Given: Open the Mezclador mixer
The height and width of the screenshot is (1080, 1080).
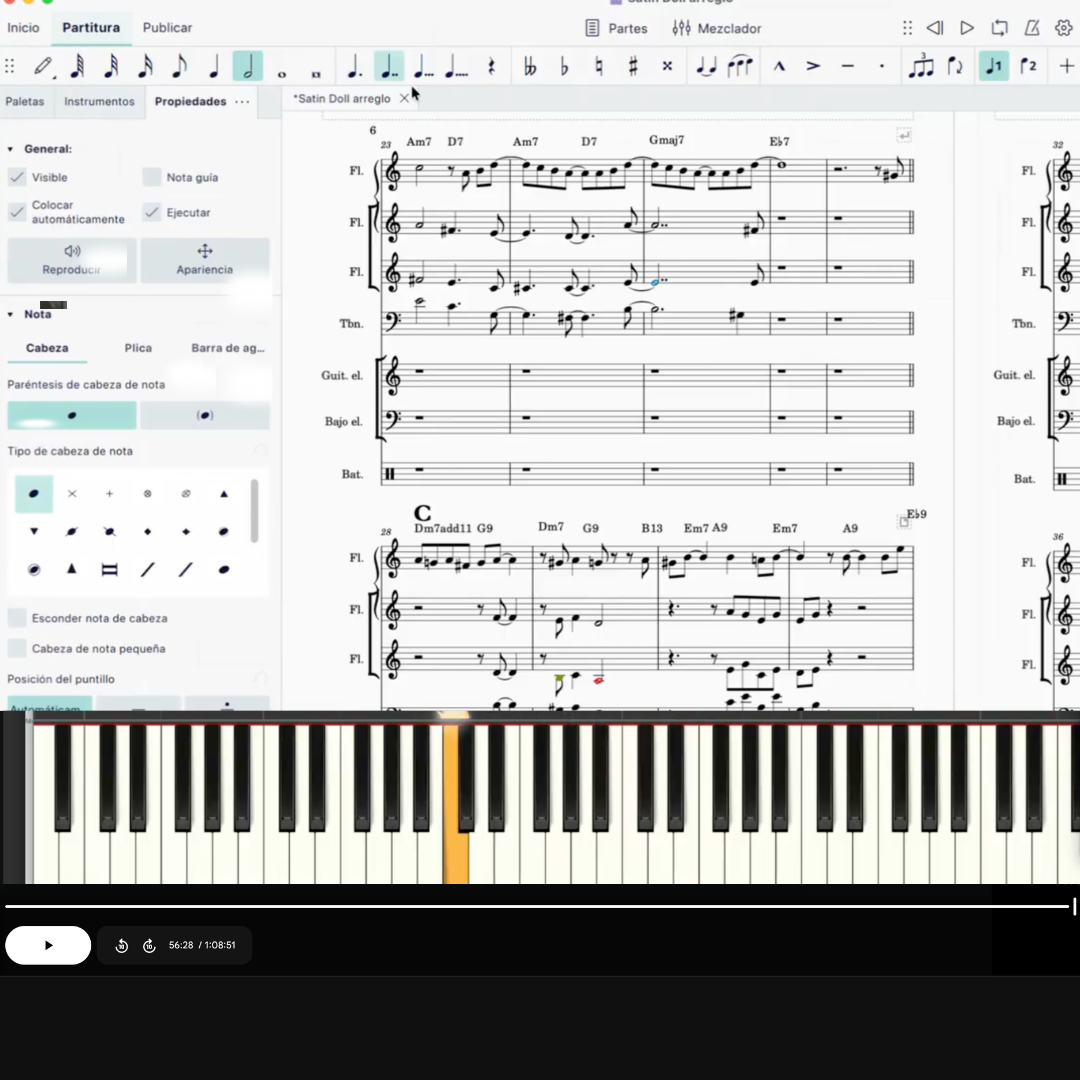Looking at the screenshot, I should (x=717, y=28).
